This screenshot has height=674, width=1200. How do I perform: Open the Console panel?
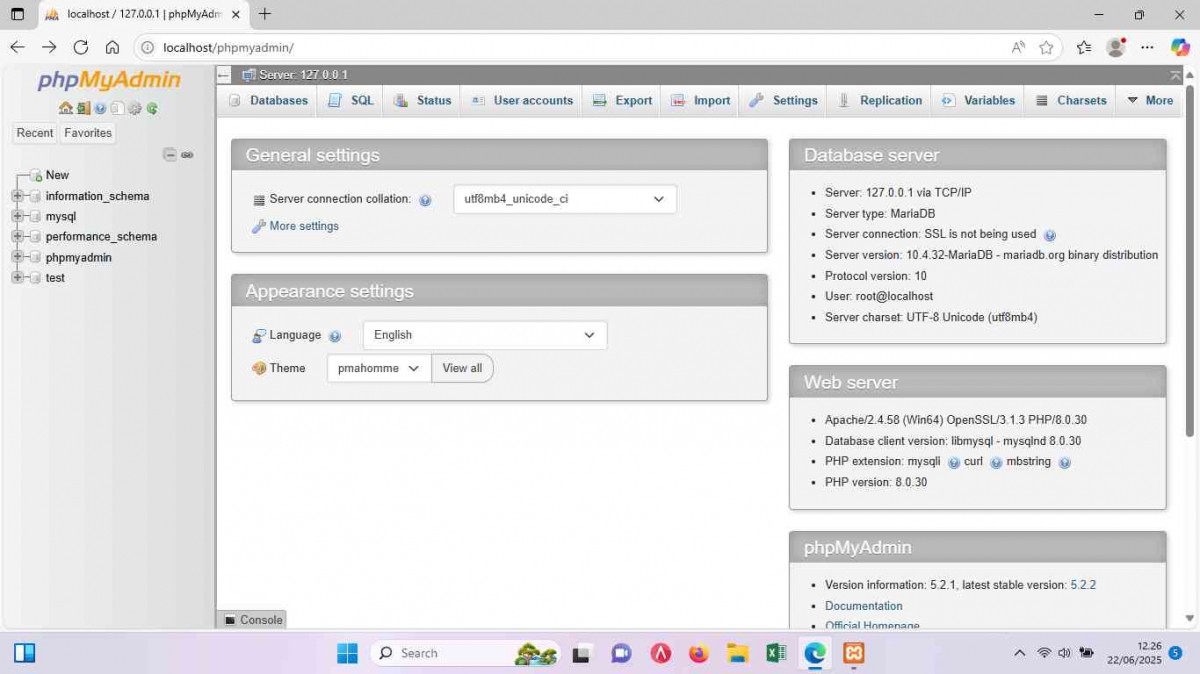click(x=252, y=619)
